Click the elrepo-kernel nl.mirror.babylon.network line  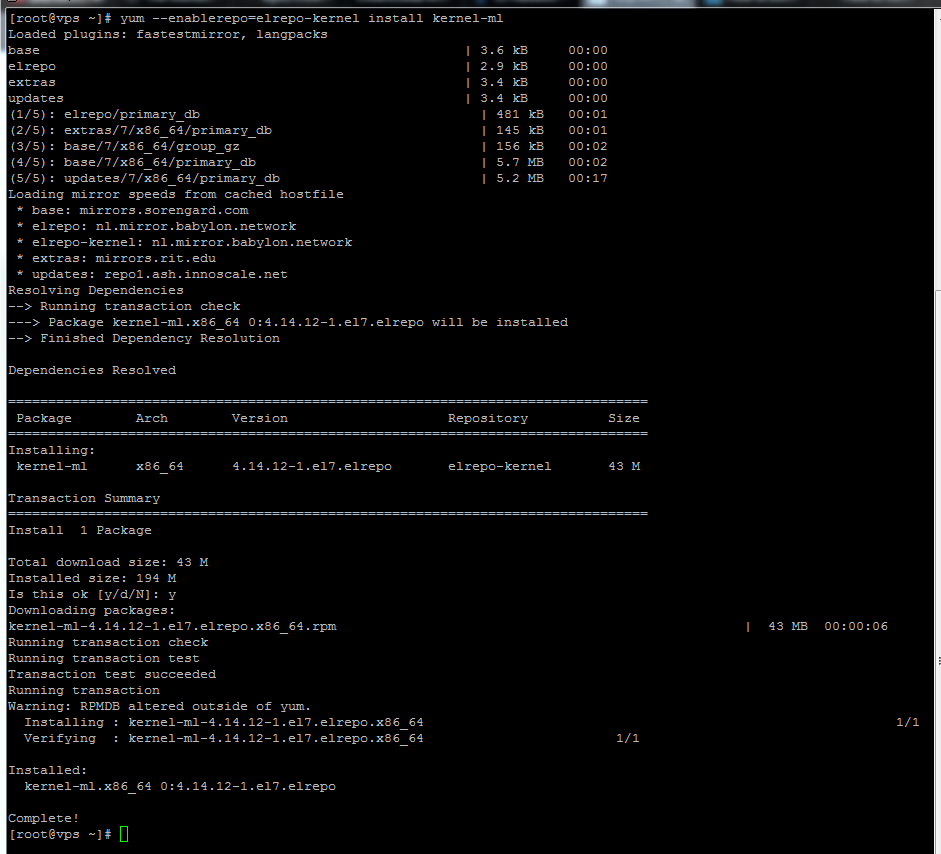pos(184,242)
